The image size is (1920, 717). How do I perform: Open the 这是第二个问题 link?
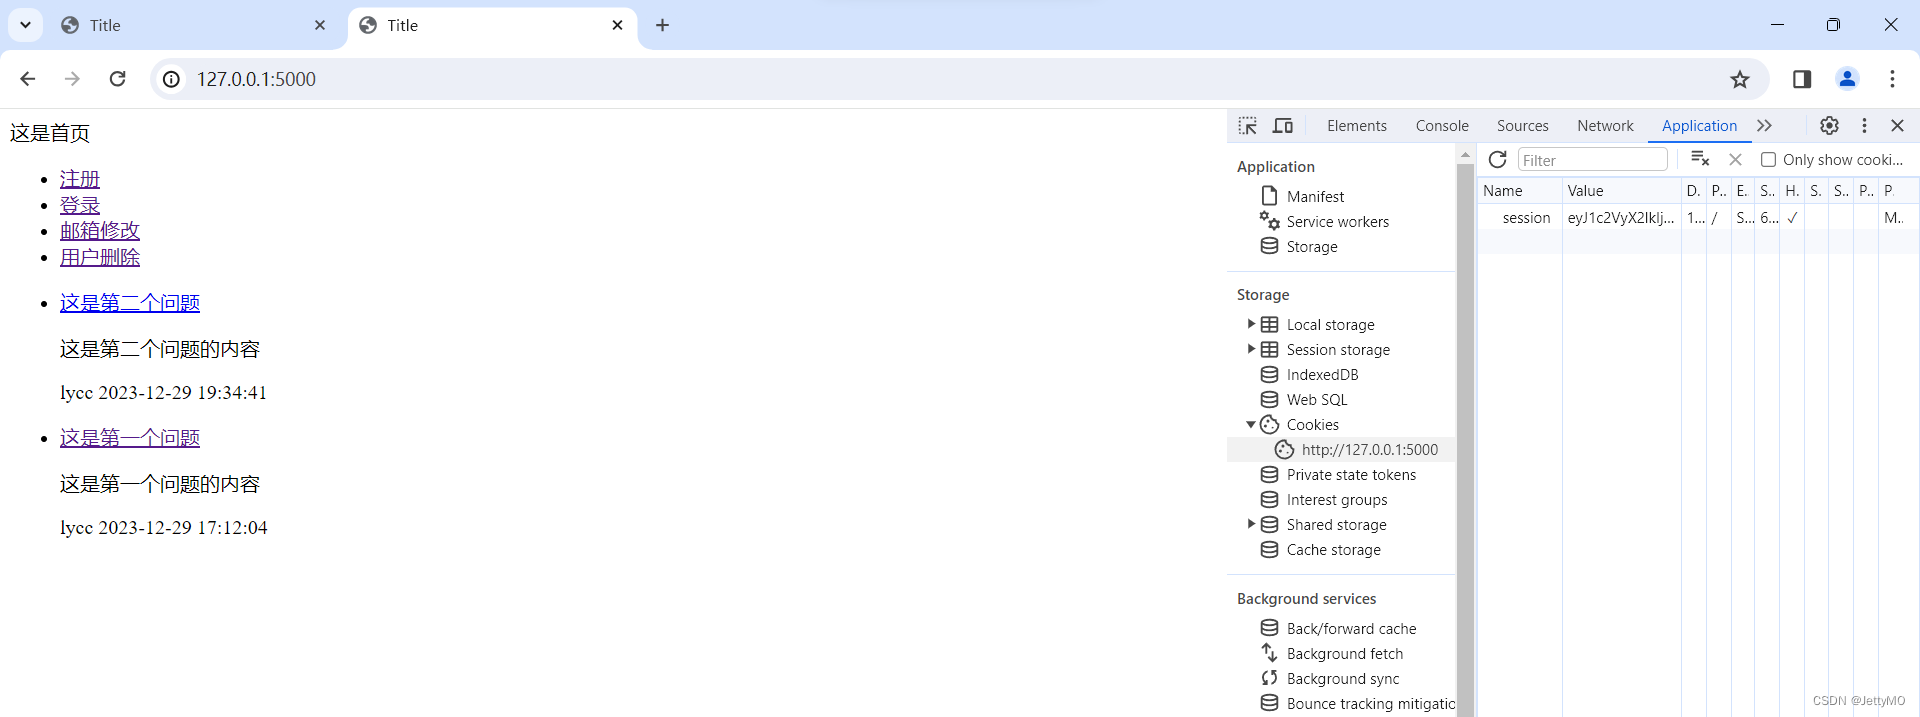tap(130, 303)
